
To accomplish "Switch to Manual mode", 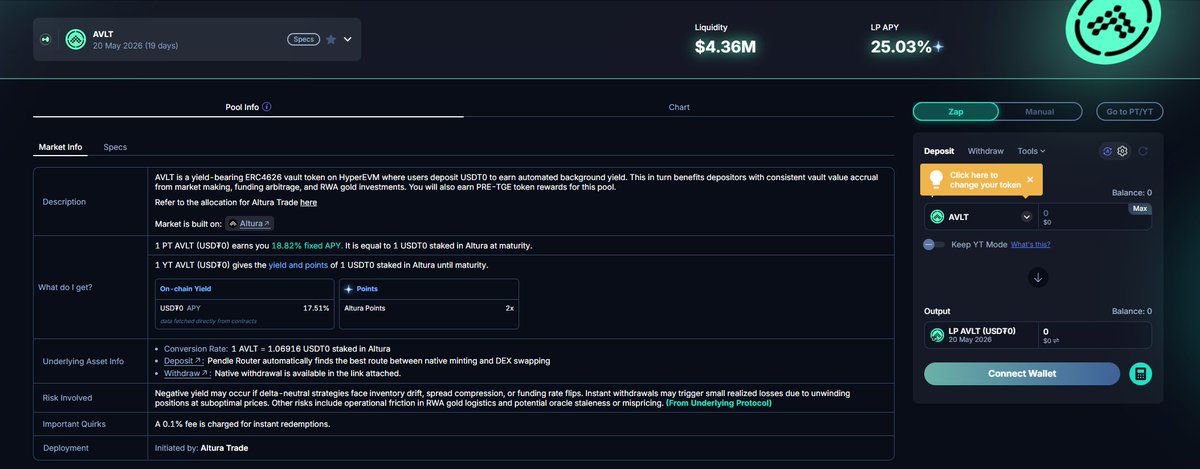I will click(x=1039, y=111).
